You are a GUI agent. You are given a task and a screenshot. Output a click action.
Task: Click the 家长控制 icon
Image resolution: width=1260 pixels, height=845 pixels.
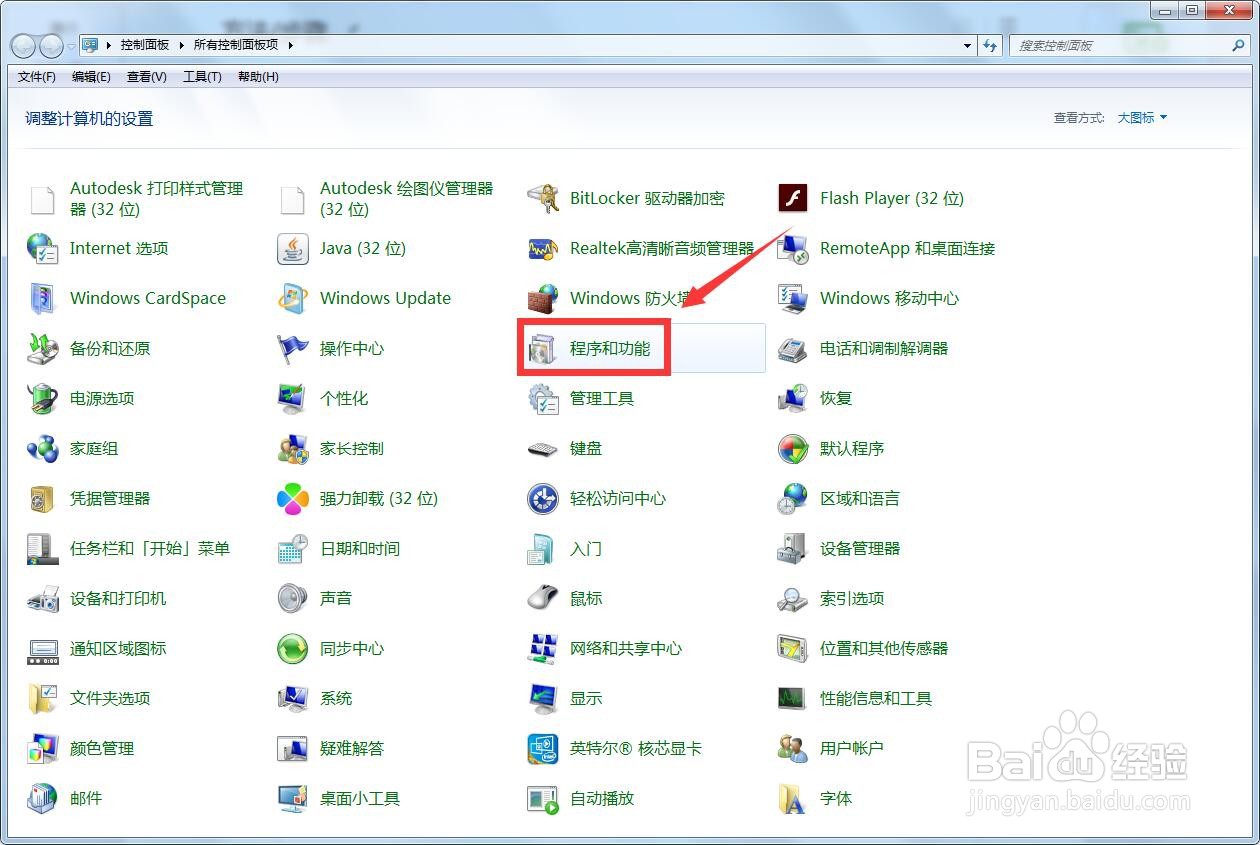point(293,448)
